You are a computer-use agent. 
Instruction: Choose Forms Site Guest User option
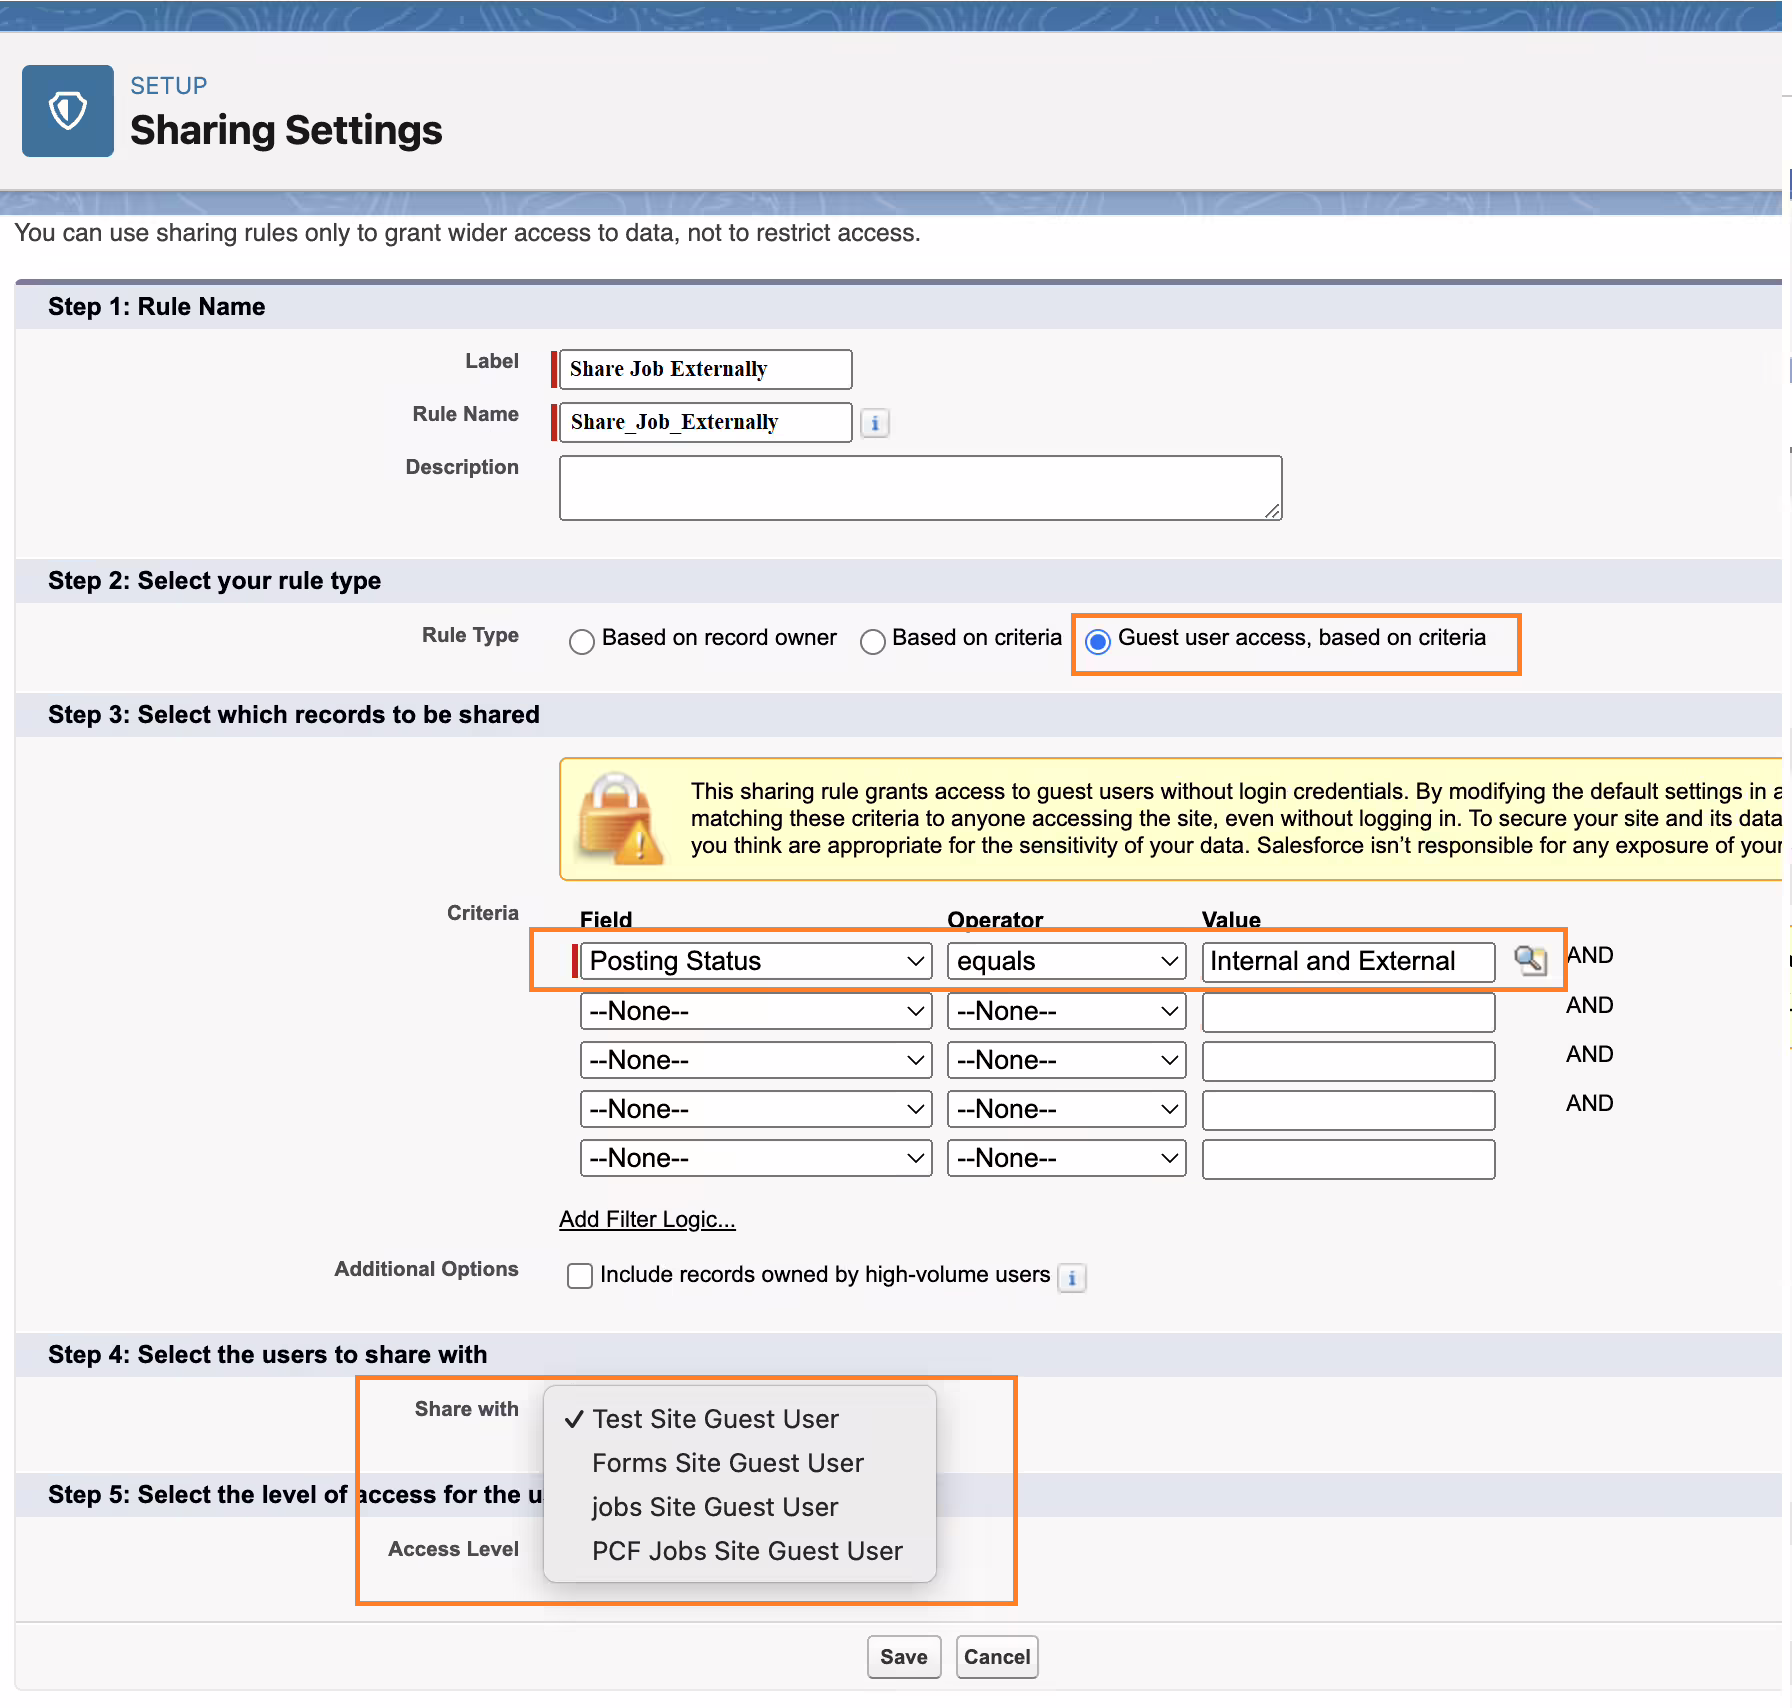tap(727, 1463)
